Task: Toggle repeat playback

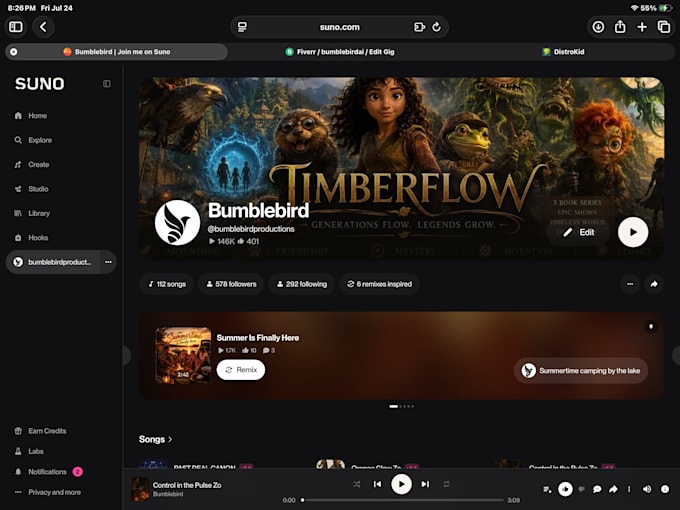Action: [x=446, y=484]
